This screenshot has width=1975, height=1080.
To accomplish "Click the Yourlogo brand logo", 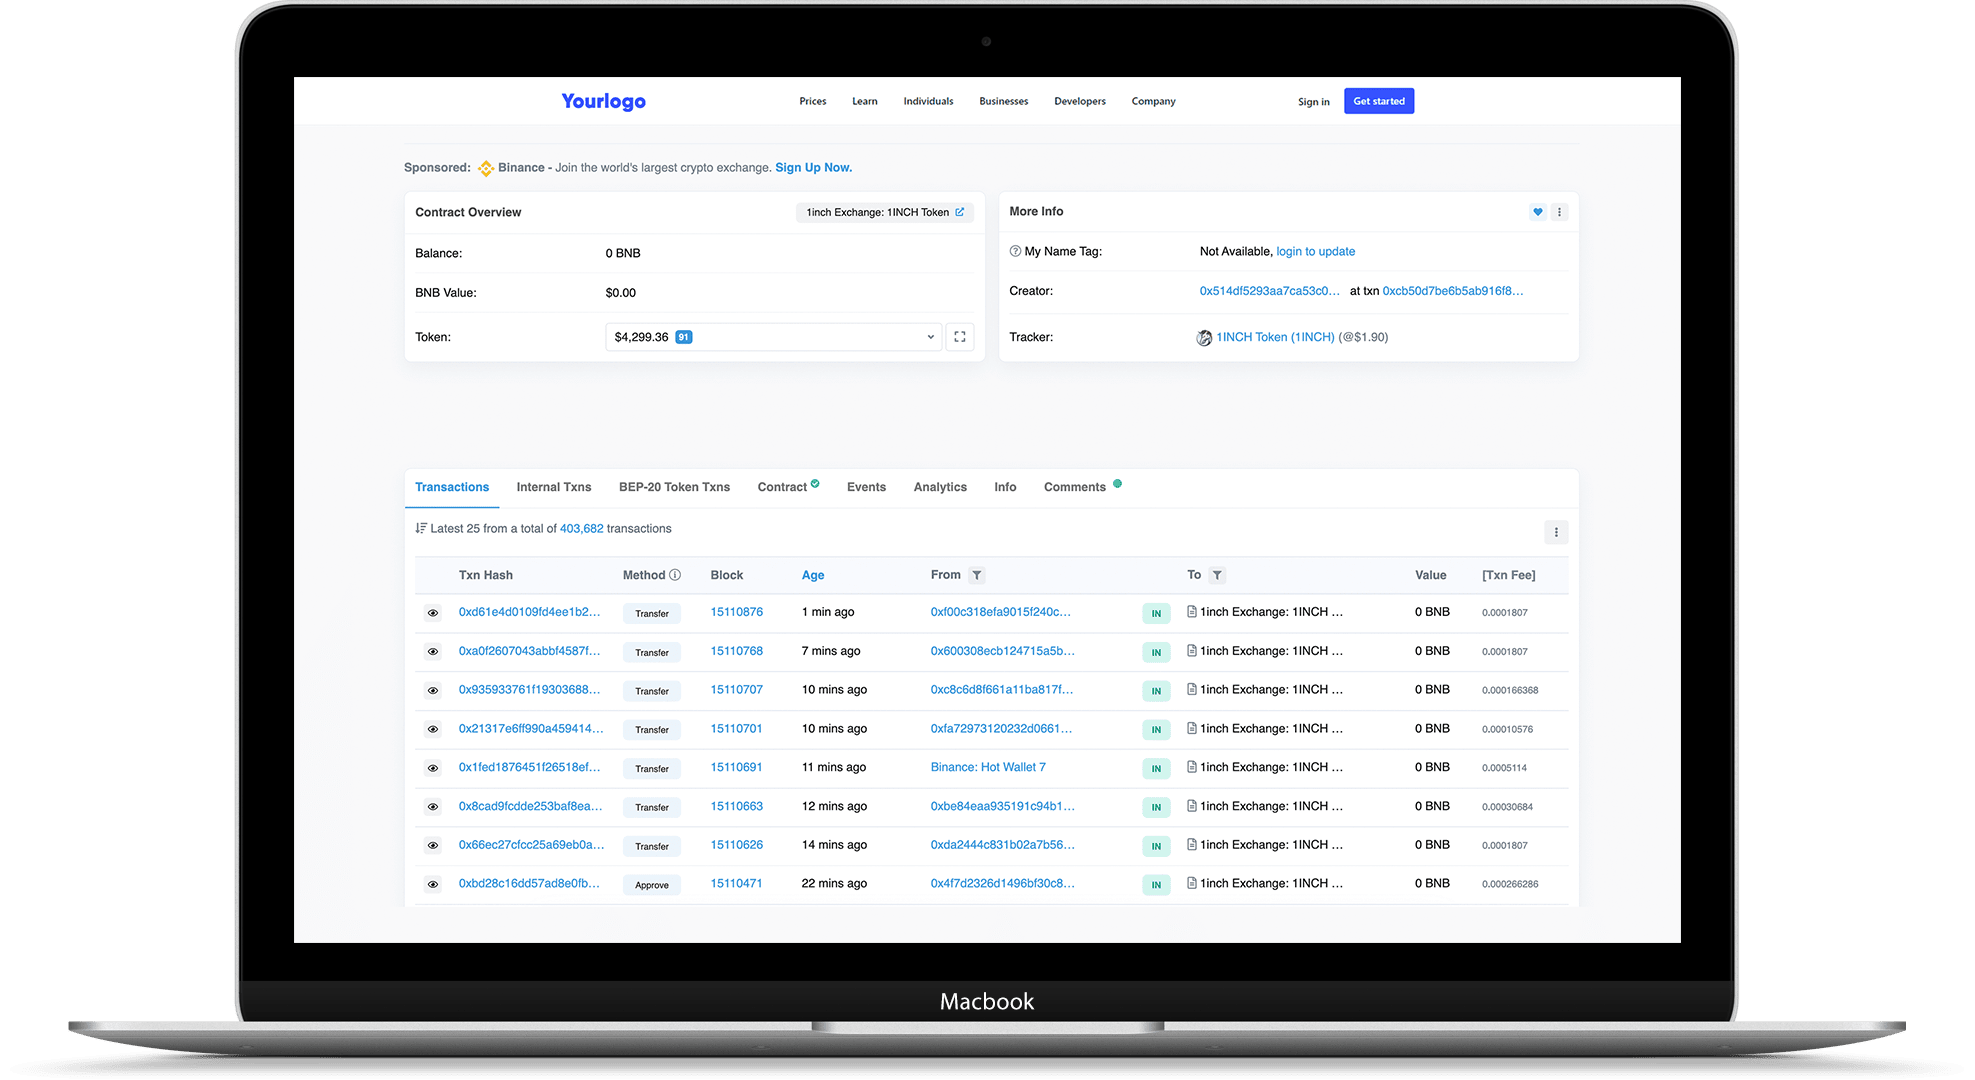I will click(x=603, y=101).
